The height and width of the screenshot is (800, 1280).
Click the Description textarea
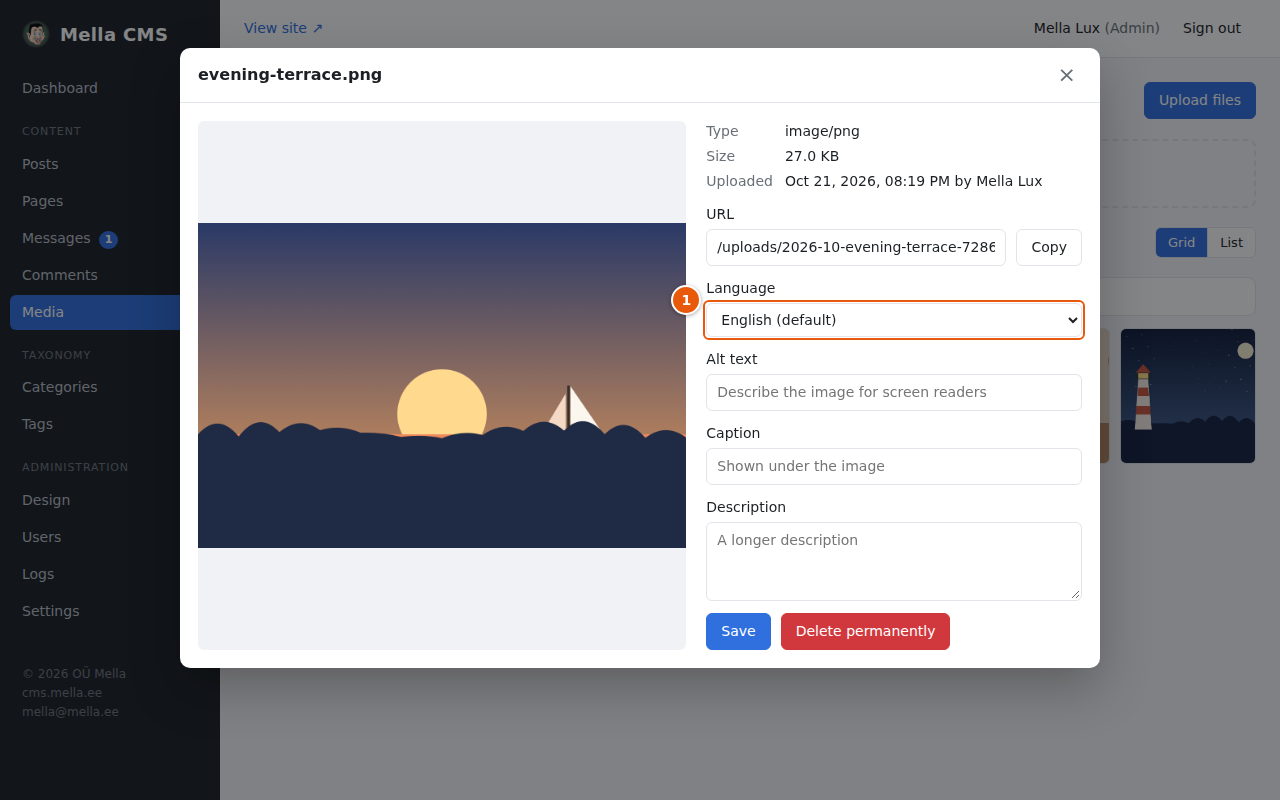pyautogui.click(x=894, y=561)
